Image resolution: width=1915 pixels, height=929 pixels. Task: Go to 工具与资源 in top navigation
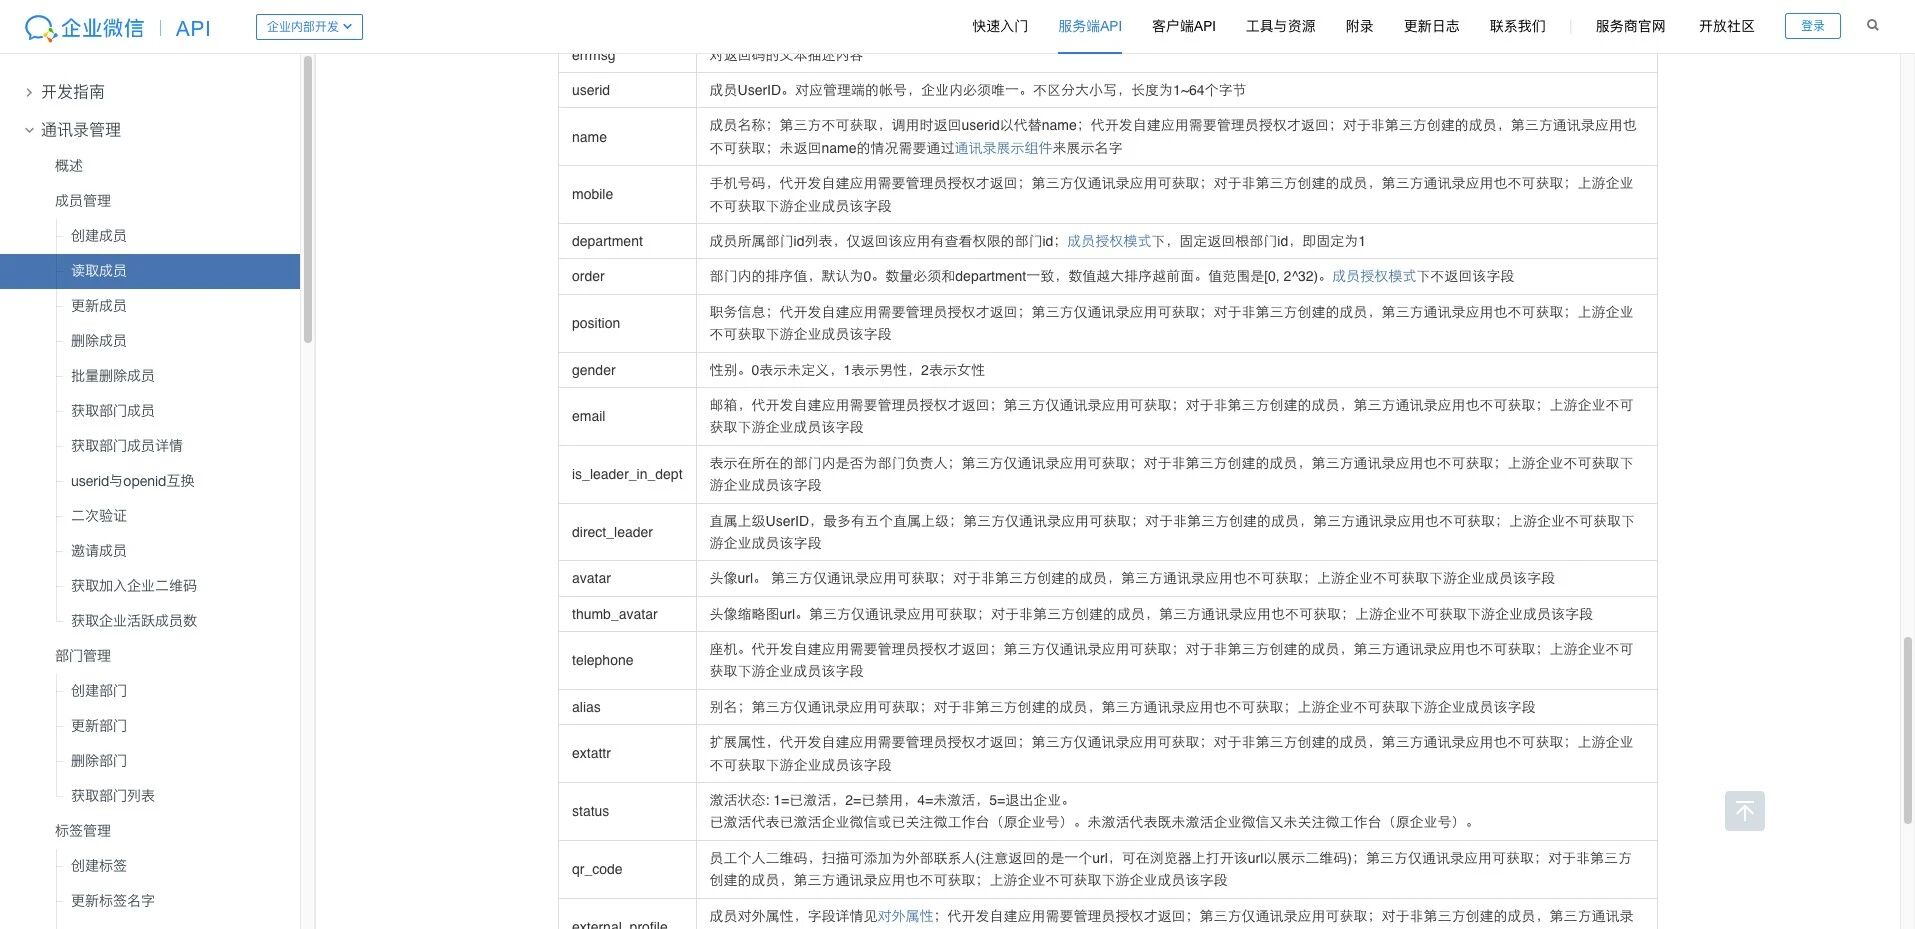point(1280,26)
